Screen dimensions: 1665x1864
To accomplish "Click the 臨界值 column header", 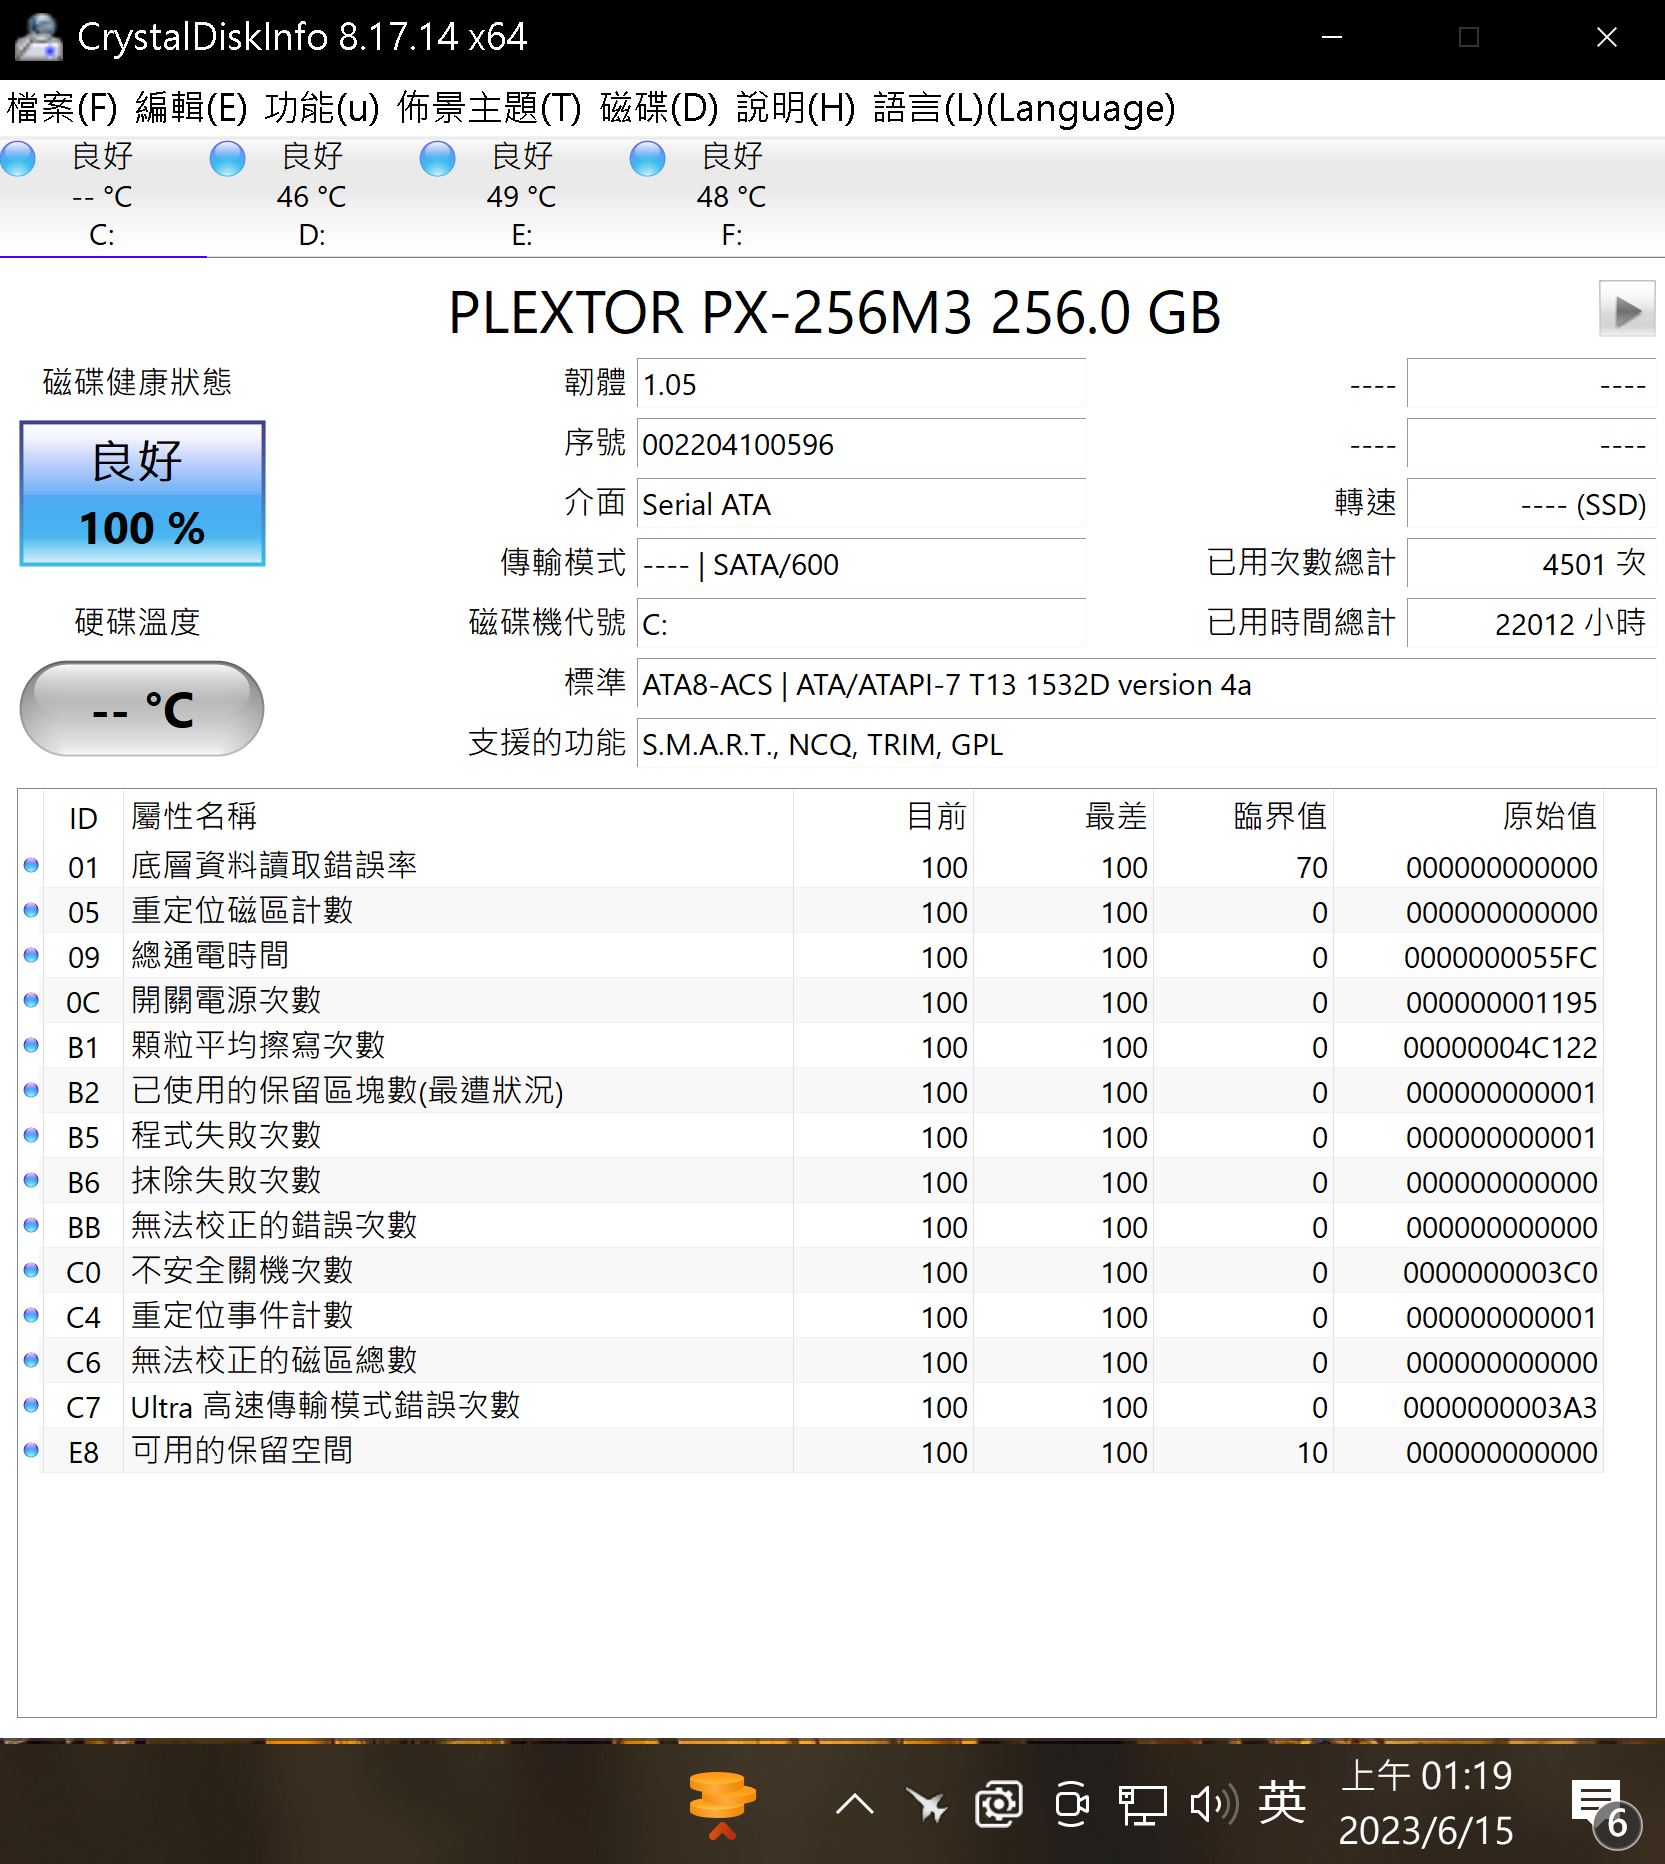I will pyautogui.click(x=1244, y=817).
